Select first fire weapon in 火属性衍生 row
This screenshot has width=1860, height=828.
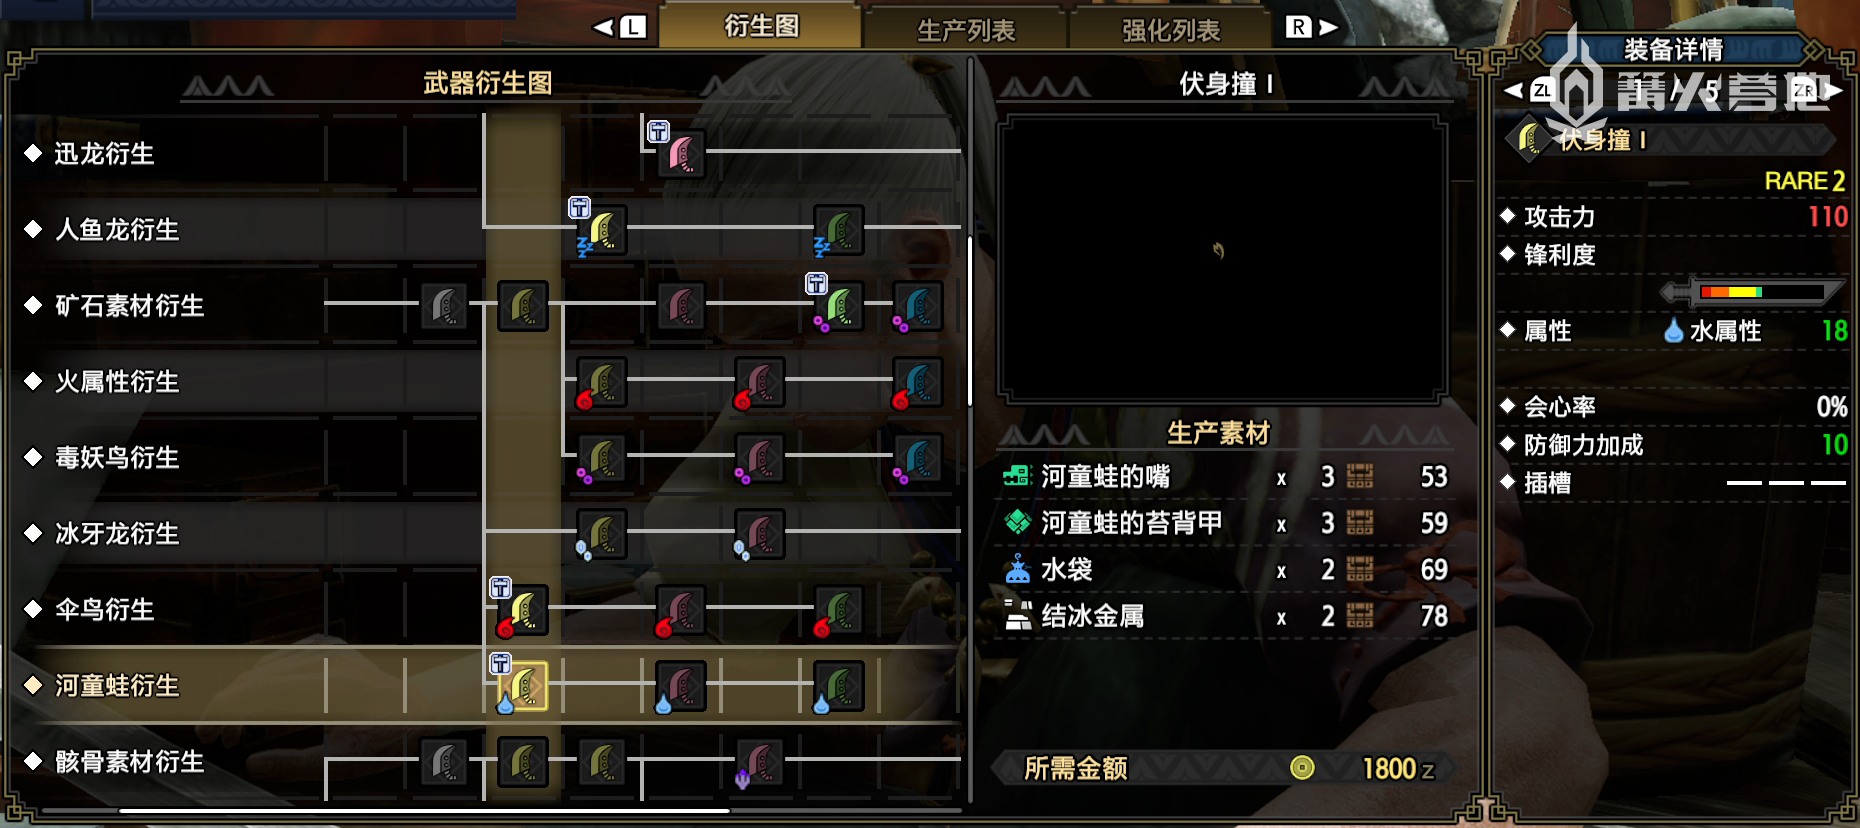point(602,382)
